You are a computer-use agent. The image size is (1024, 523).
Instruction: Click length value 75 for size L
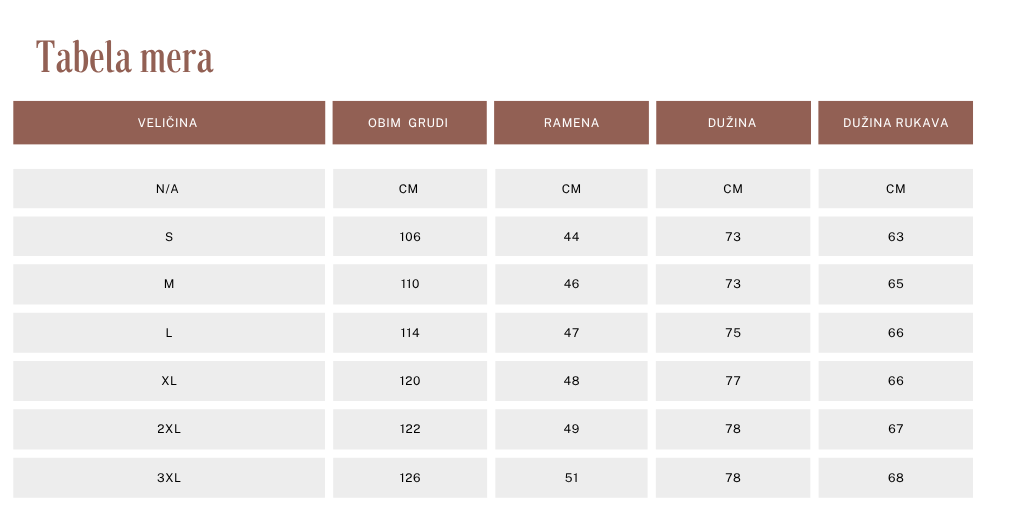coord(733,333)
